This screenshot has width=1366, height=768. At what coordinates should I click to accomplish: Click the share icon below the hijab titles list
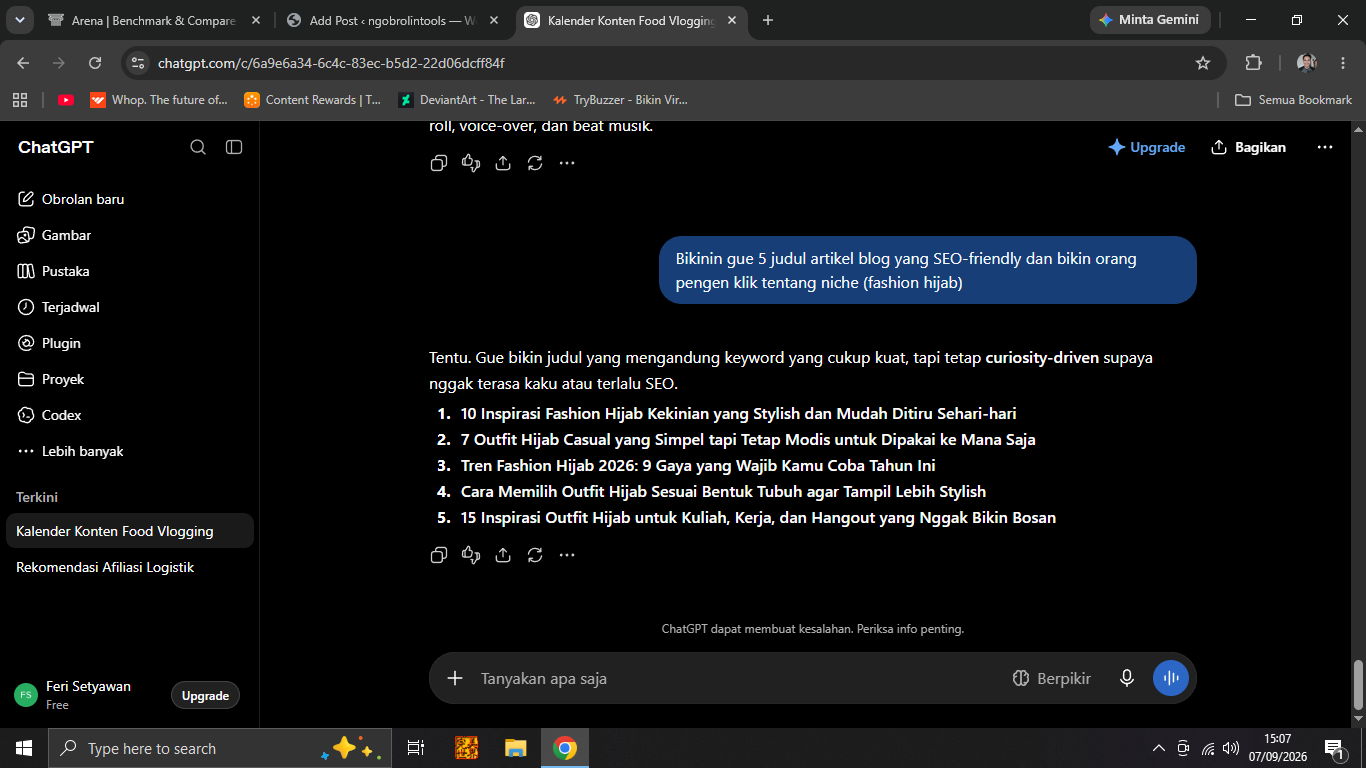point(503,555)
